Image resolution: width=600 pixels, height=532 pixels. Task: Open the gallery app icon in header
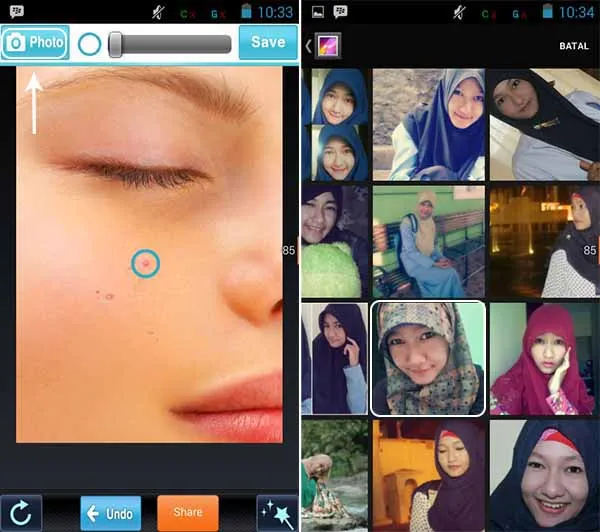(328, 46)
